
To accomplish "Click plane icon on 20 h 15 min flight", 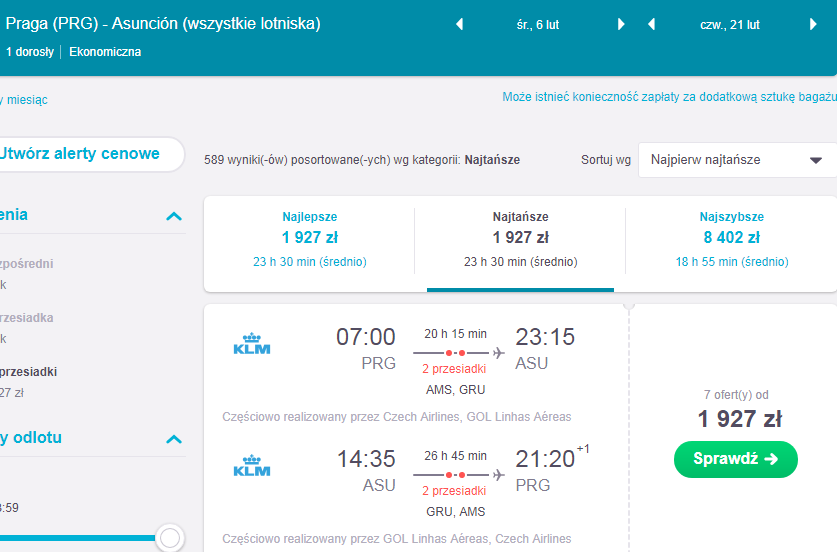I will pyautogui.click(x=499, y=353).
